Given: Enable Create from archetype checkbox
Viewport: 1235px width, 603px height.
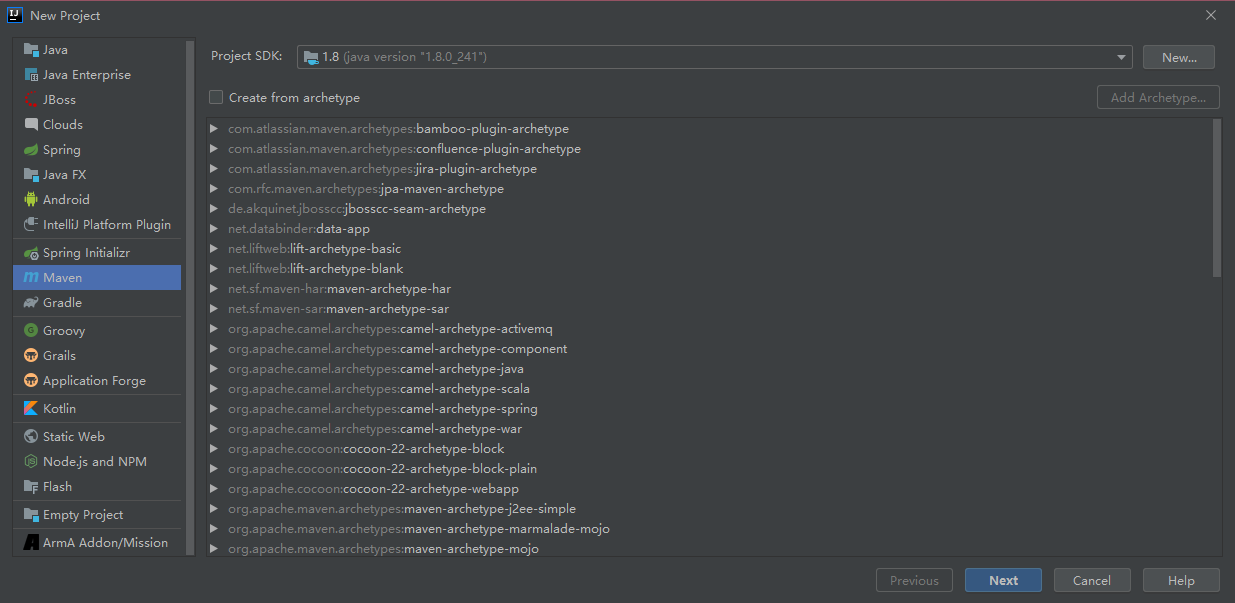Looking at the screenshot, I should pos(216,98).
